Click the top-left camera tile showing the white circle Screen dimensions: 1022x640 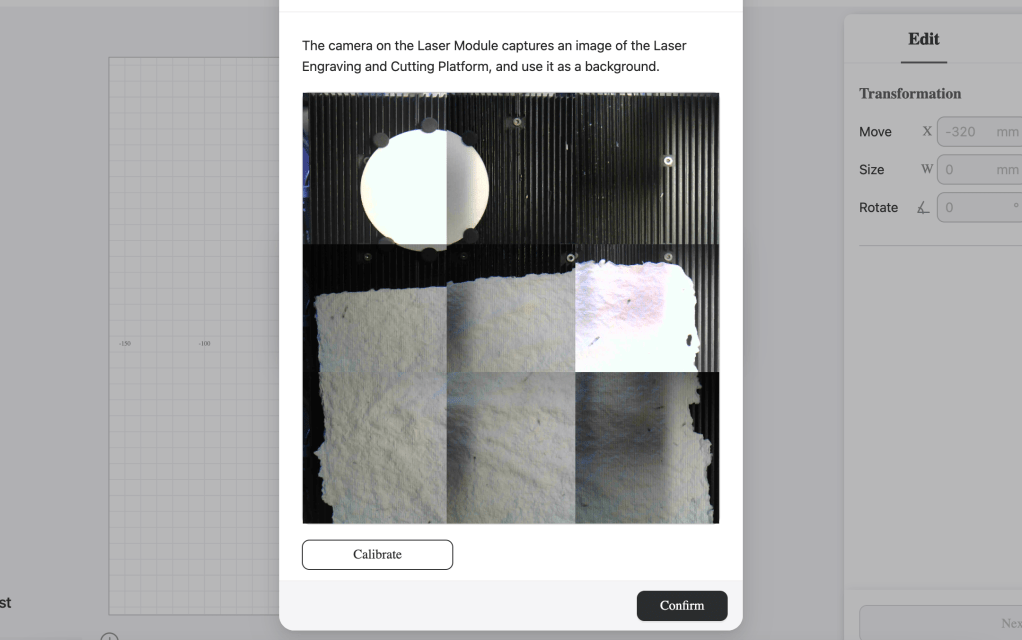375,168
